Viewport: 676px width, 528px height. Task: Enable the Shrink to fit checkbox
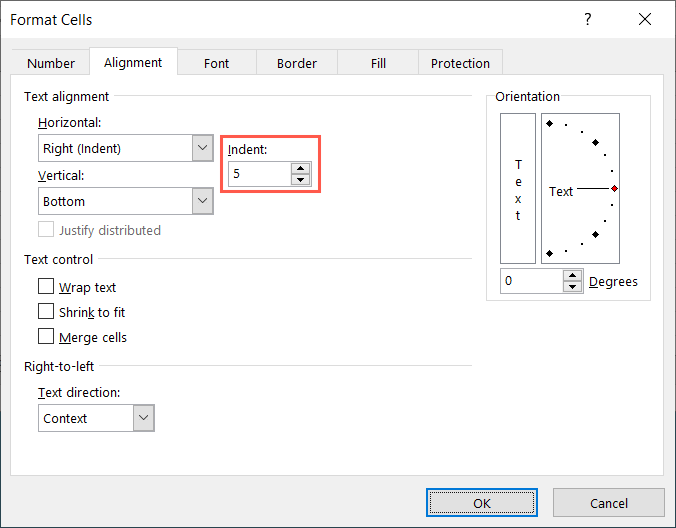tap(46, 311)
